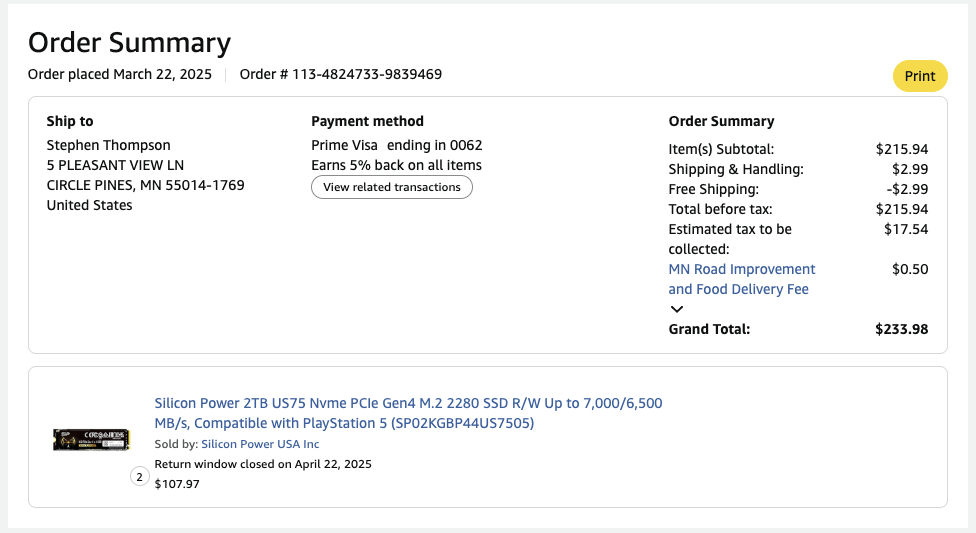The image size is (976, 533).
Task: Click the Grand Total amount $233.98
Action: point(901,329)
